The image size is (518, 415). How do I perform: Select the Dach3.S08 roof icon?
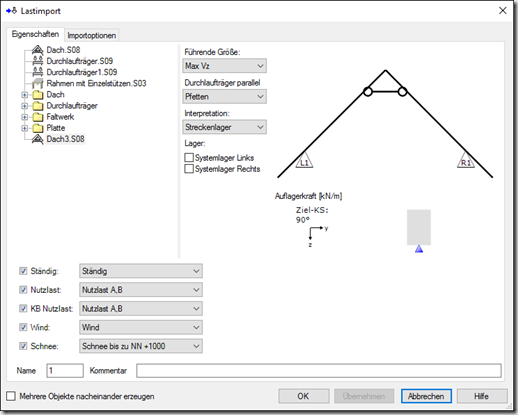click(38, 139)
